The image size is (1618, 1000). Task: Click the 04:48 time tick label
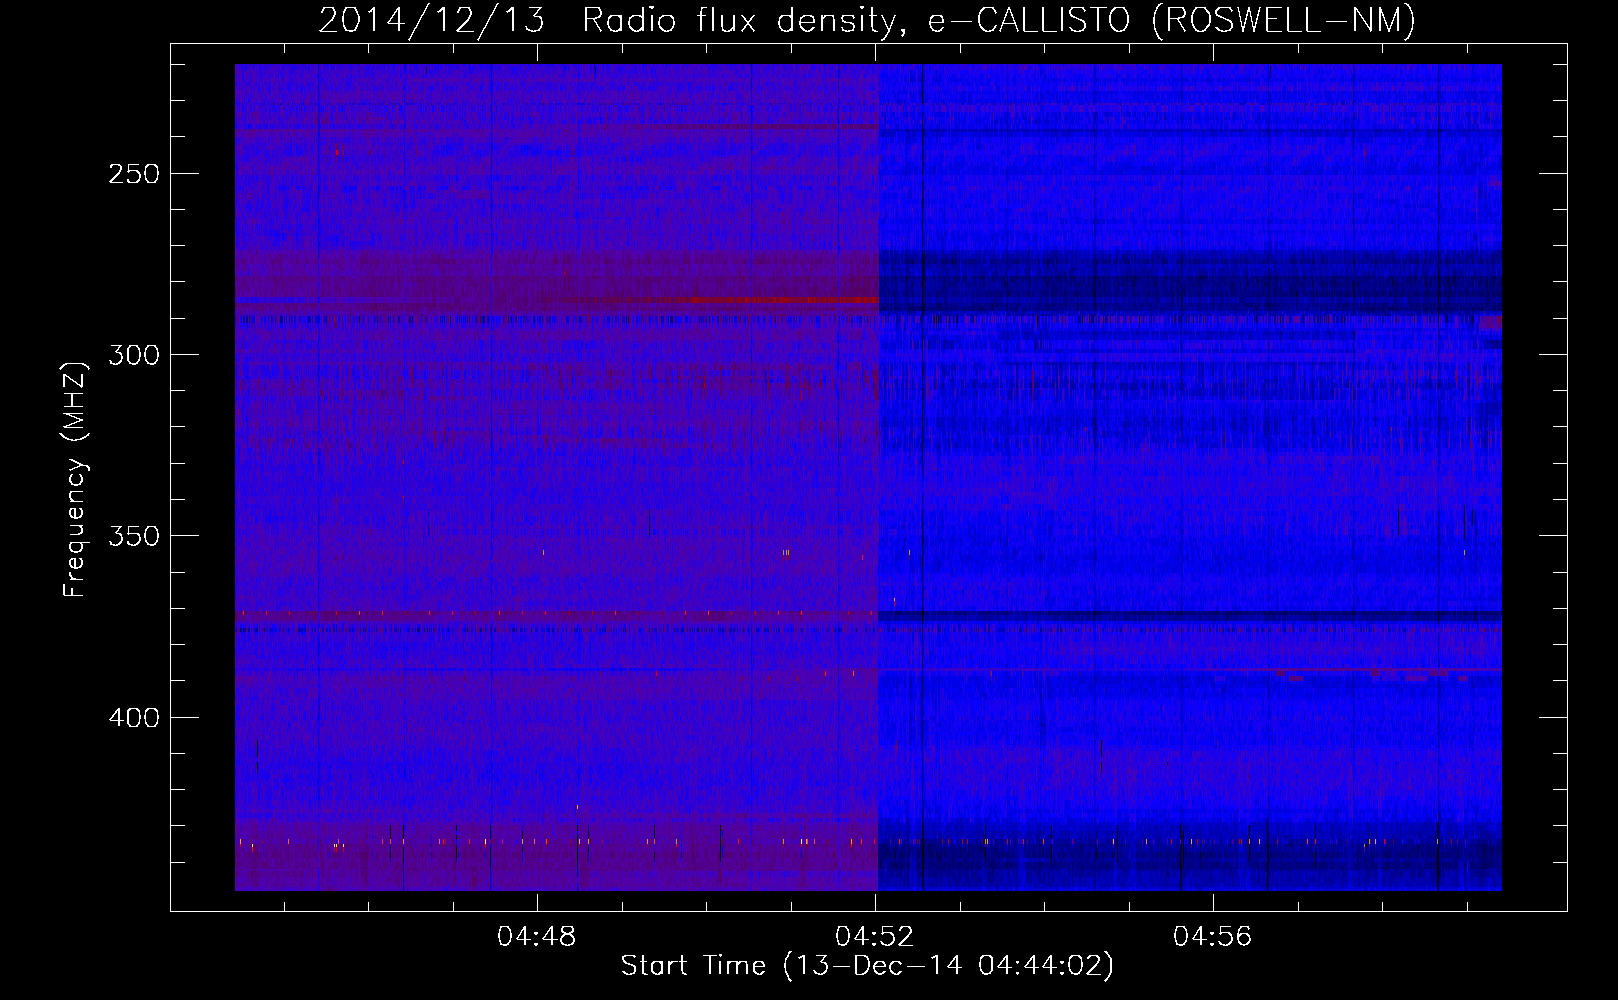(537, 937)
